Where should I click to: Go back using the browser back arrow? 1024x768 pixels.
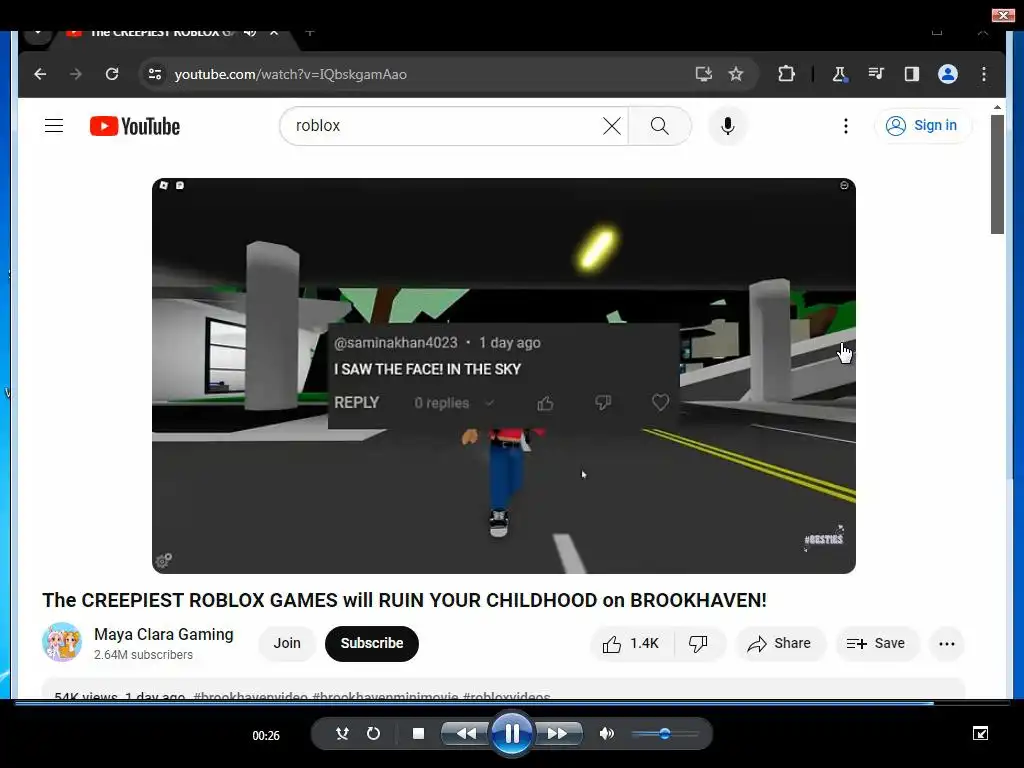40,74
